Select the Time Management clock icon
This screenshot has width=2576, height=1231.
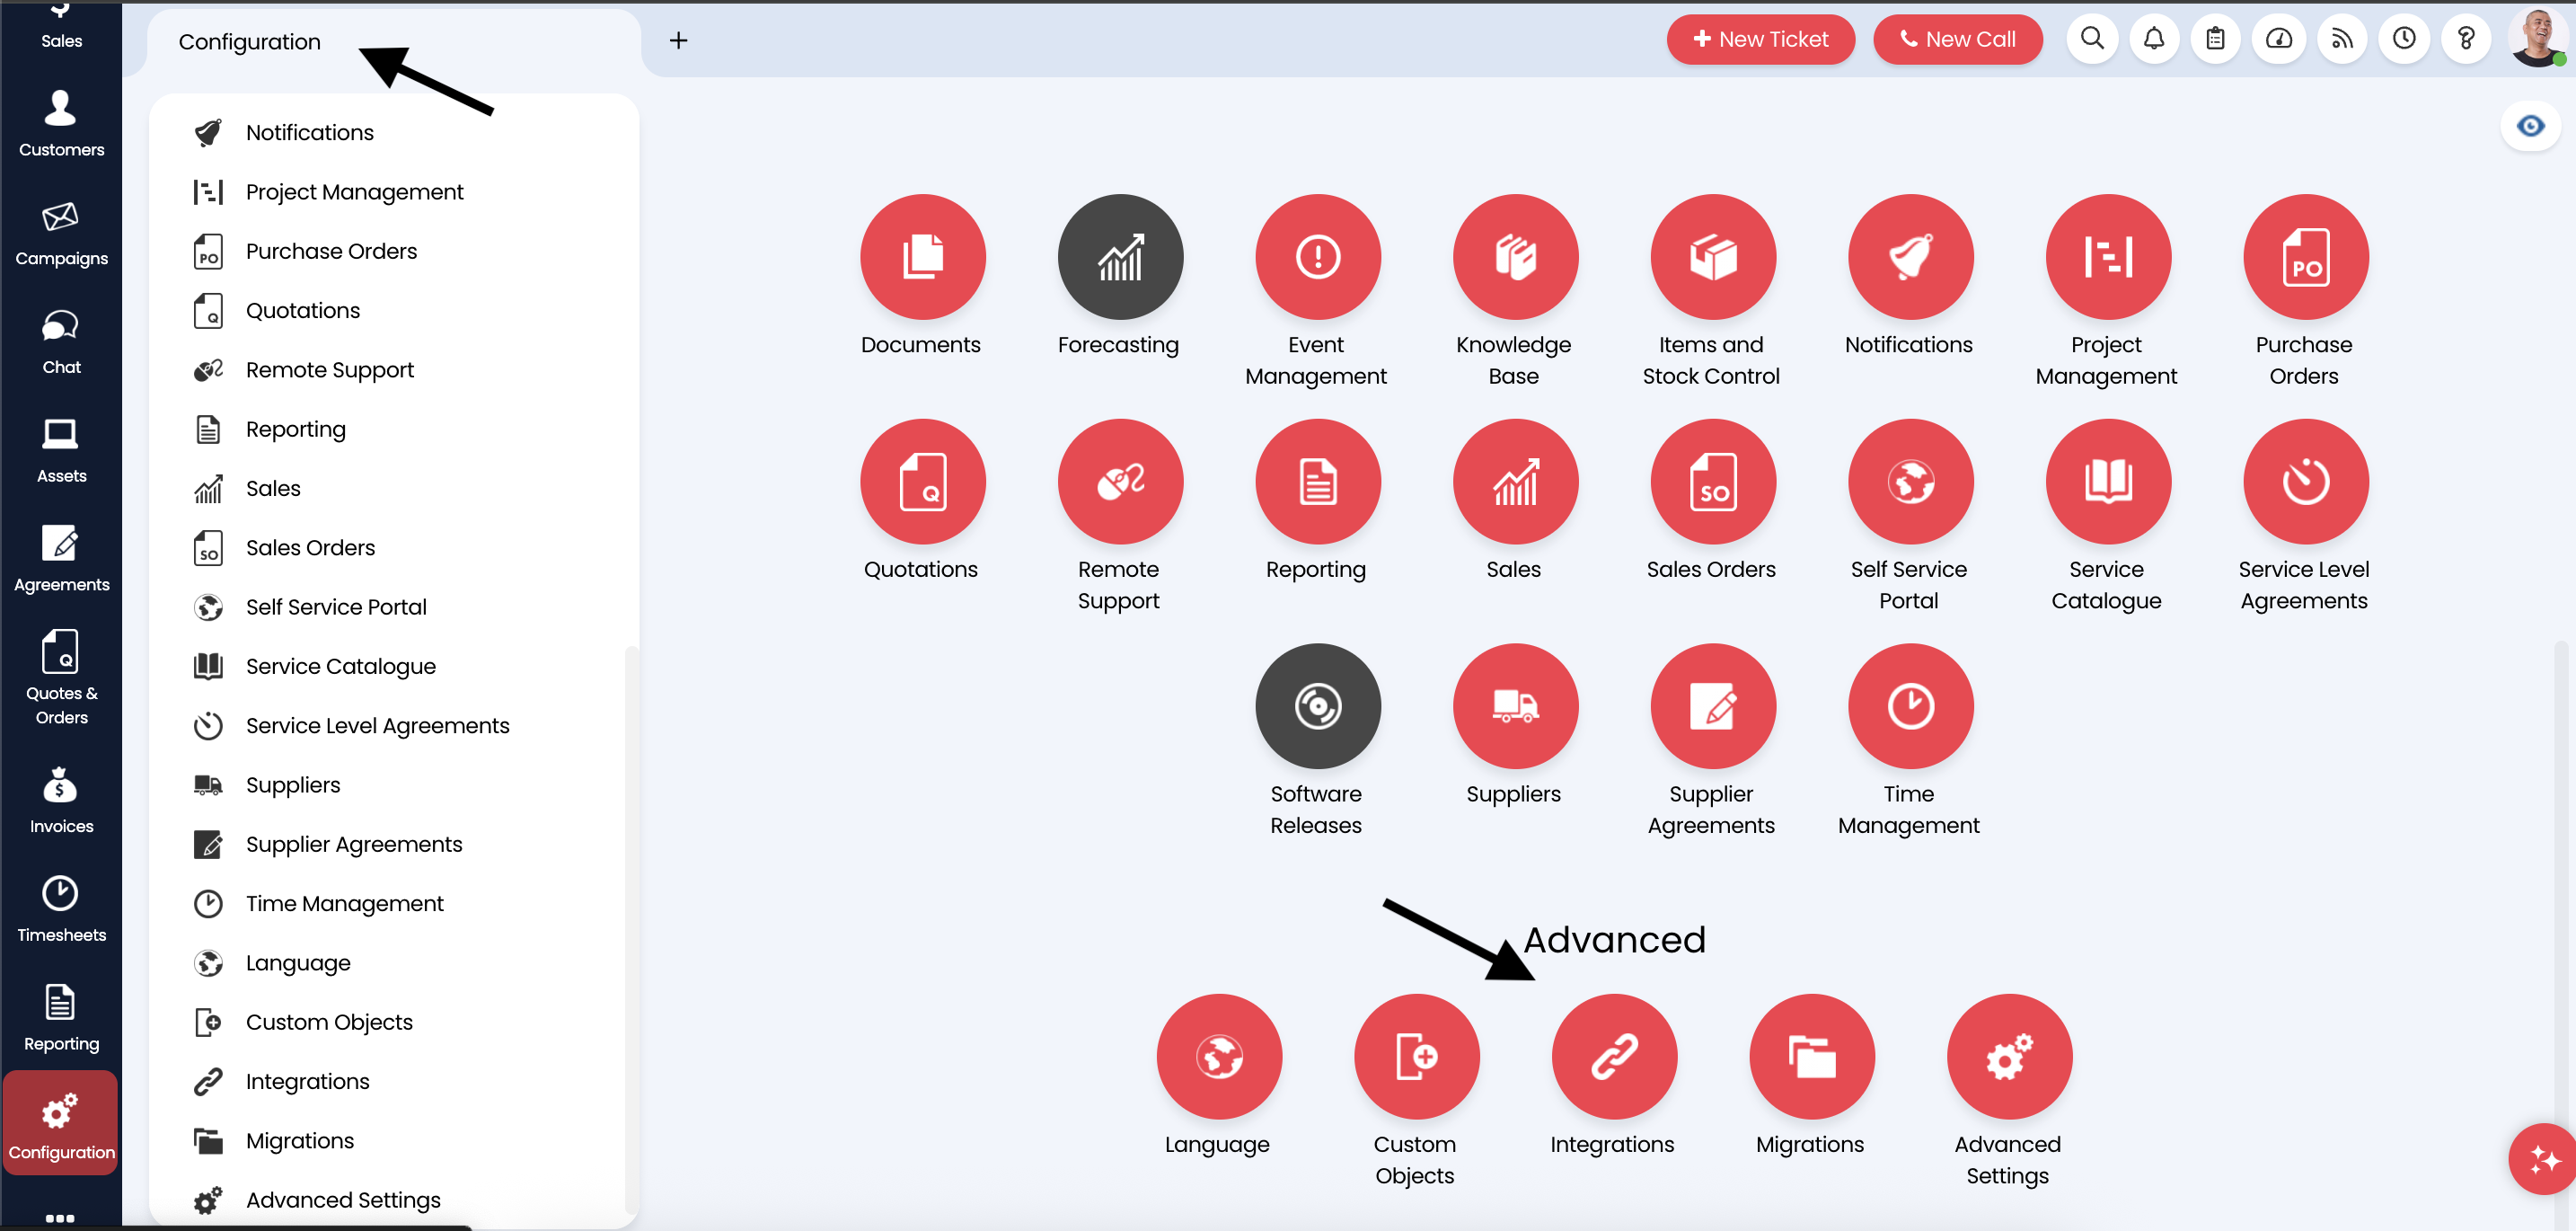[x=1908, y=706]
